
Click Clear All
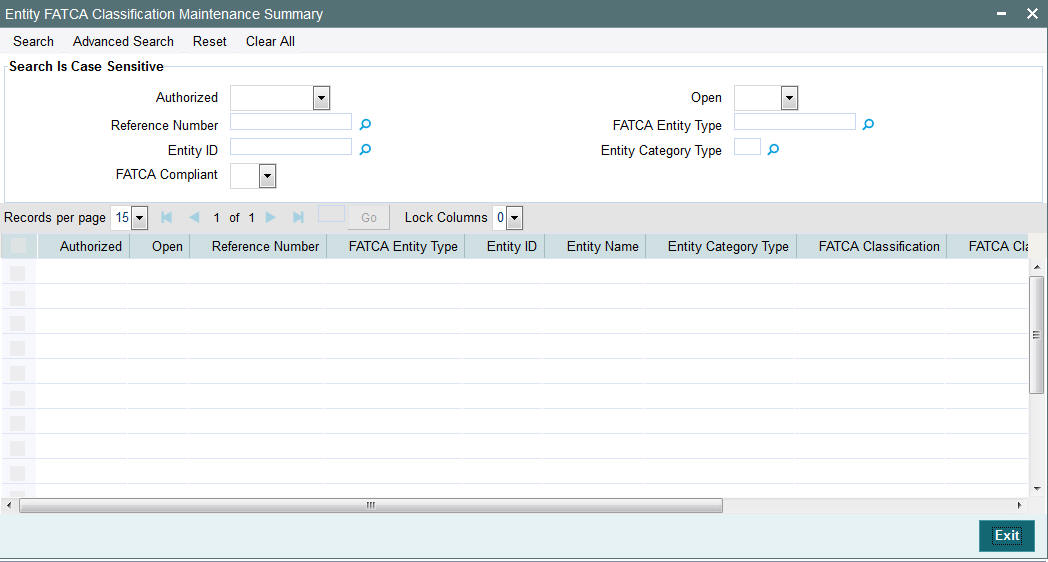tap(270, 41)
